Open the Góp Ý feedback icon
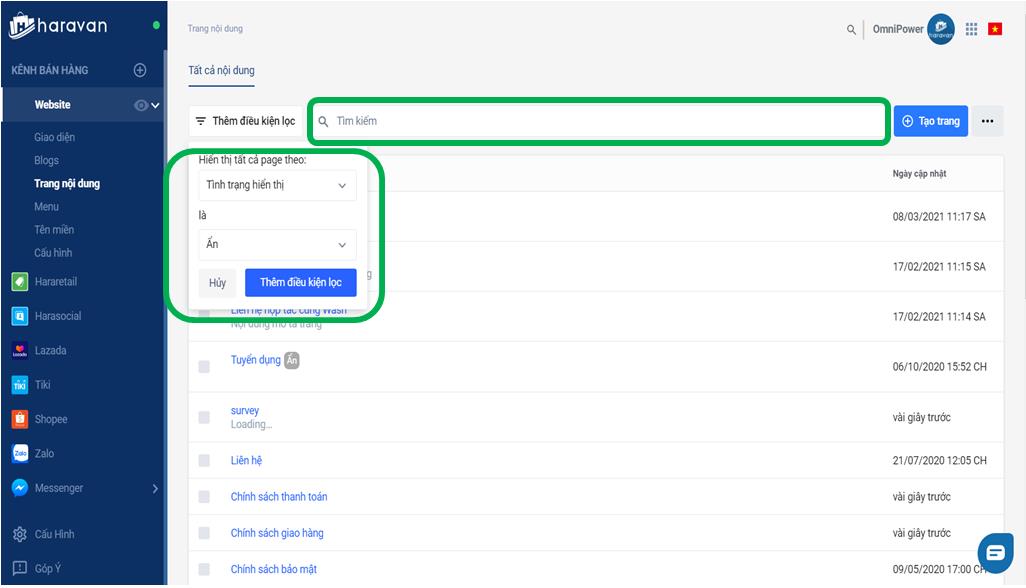This screenshot has height=588, width=1026. pos(20,568)
